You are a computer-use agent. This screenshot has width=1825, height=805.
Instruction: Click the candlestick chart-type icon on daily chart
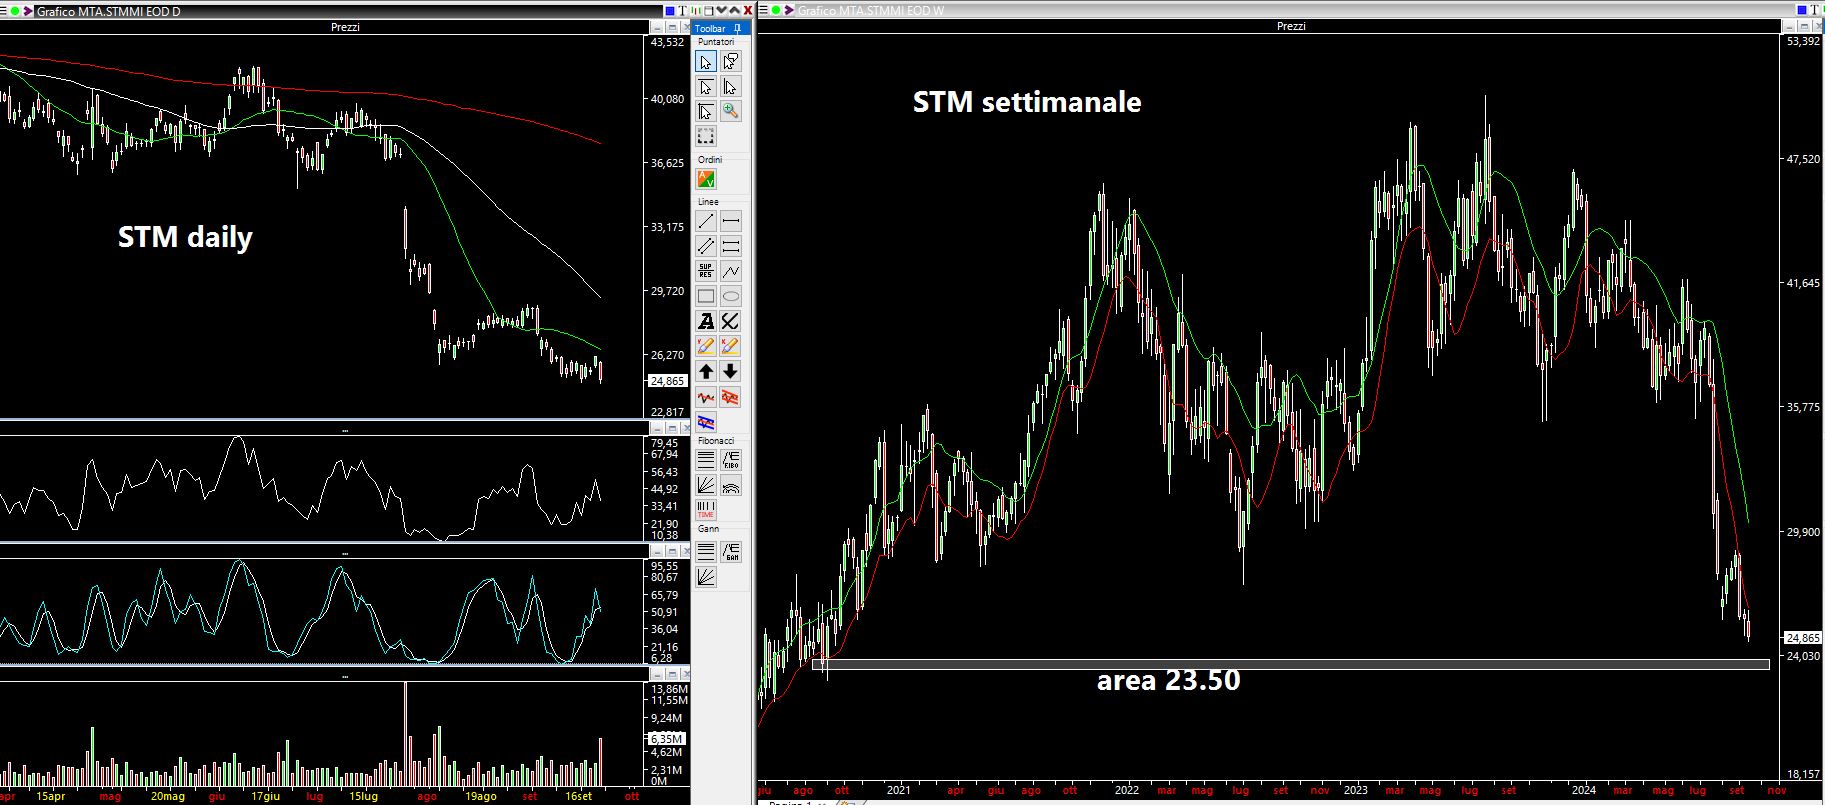point(696,11)
